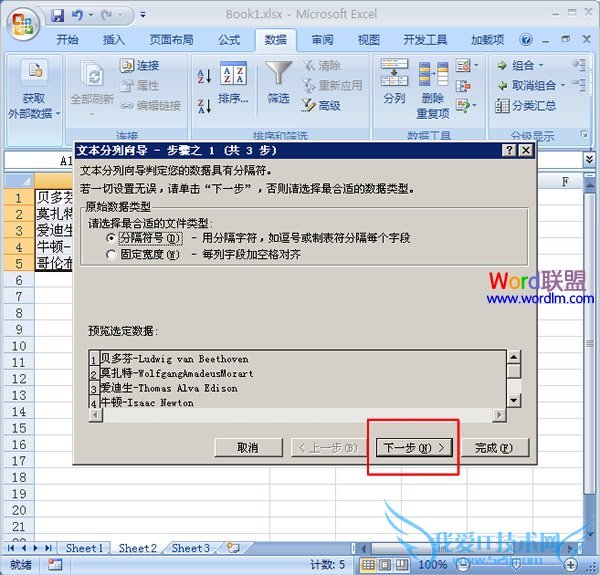600x575 pixels.
Task: Switch to the Sheet1 tab
Action: pos(84,548)
